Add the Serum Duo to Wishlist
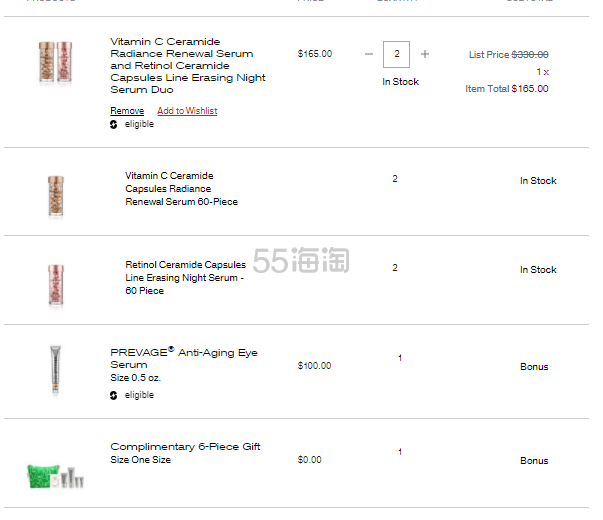Screen dimensions: 603x520 187,111
